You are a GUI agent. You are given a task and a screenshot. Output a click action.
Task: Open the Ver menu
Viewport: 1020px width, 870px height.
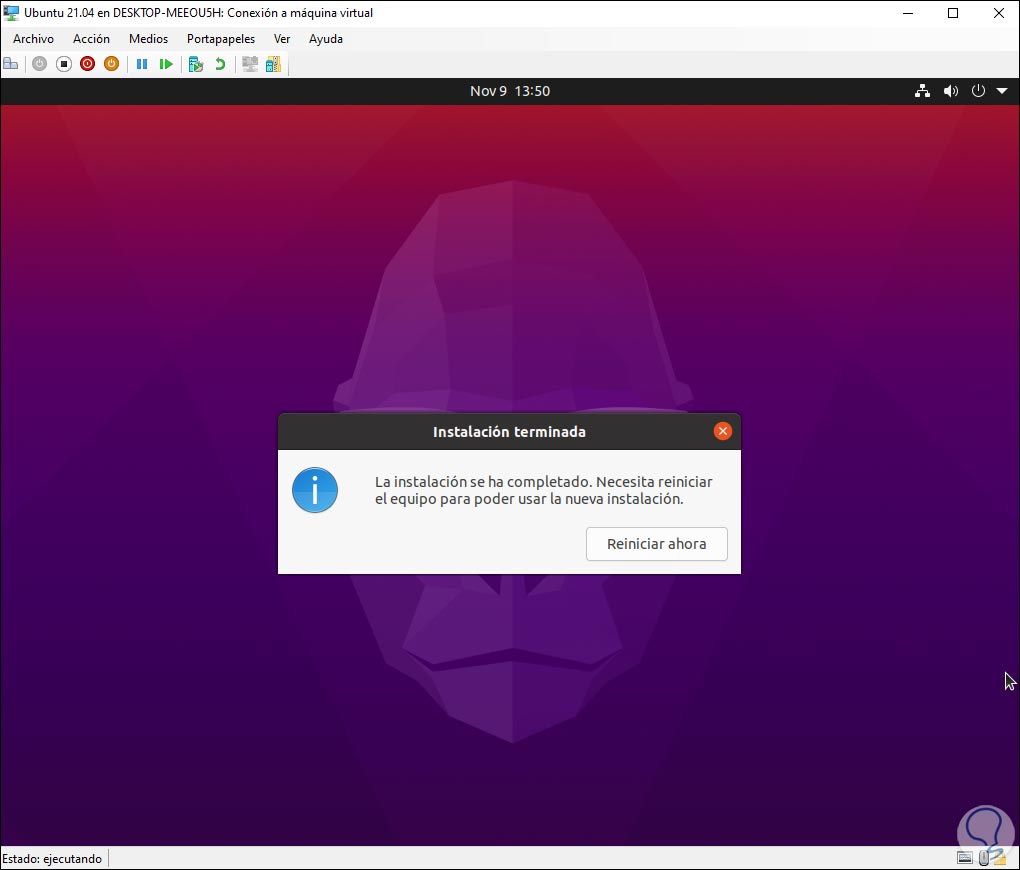(x=282, y=39)
